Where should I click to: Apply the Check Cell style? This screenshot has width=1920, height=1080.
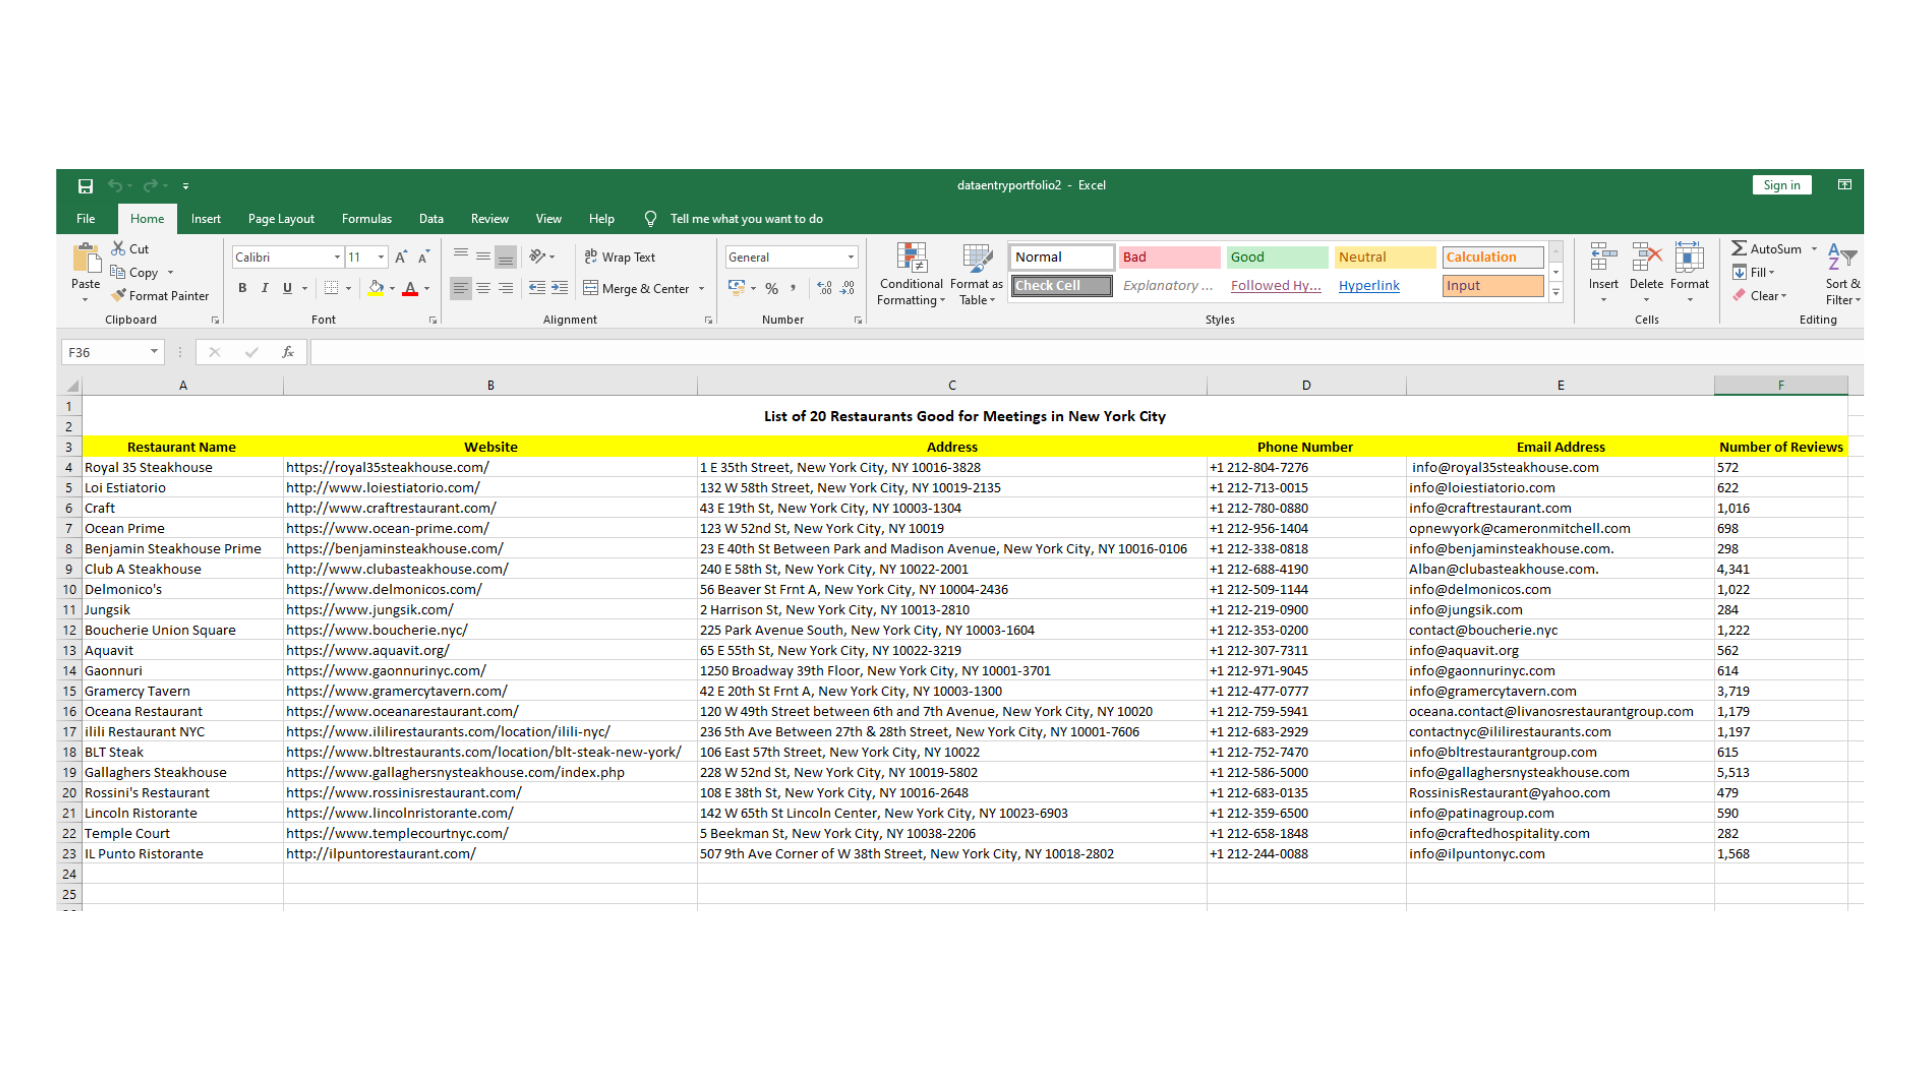(1061, 286)
